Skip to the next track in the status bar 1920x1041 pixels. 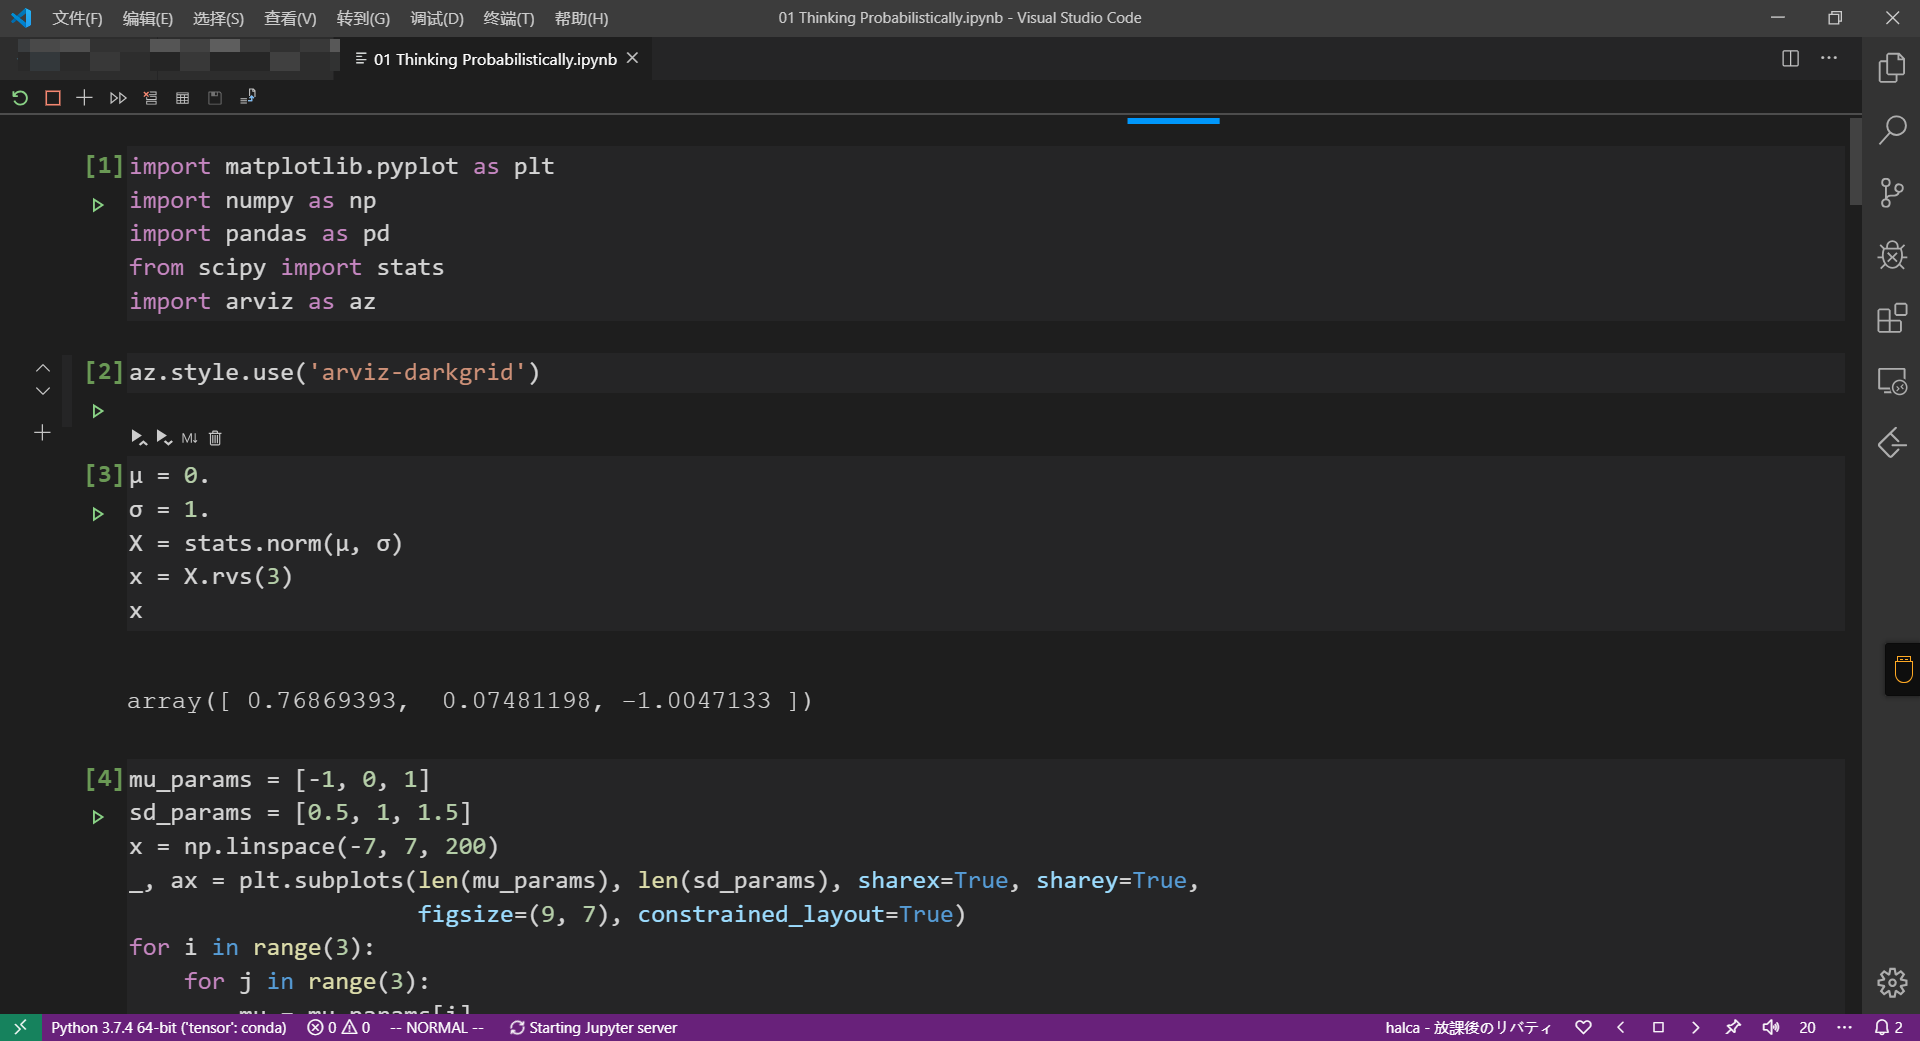(x=1695, y=1027)
